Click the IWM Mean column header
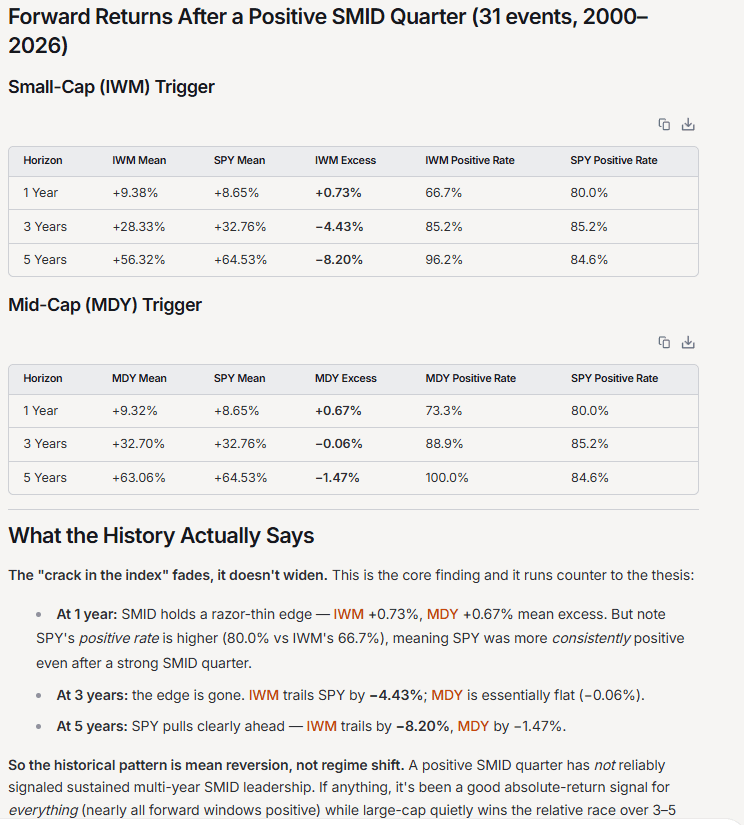This screenshot has height=825, width=744. pos(139,160)
